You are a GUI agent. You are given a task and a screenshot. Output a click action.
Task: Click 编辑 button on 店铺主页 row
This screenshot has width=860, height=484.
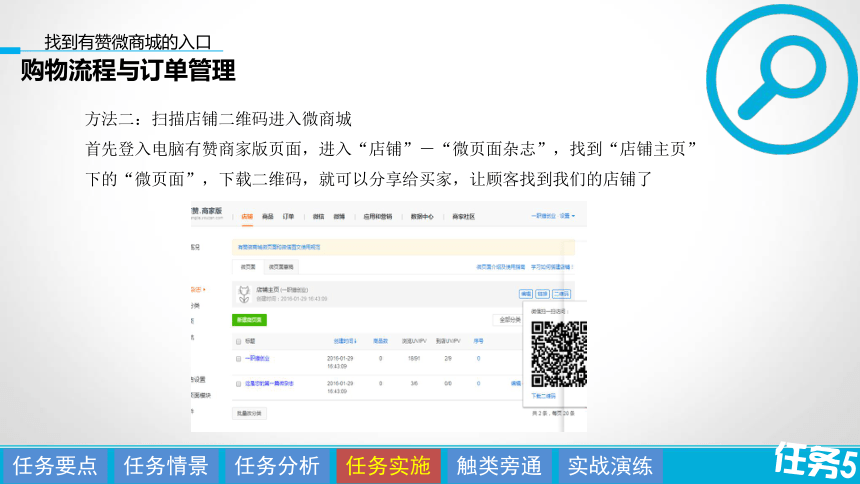pos(526,294)
